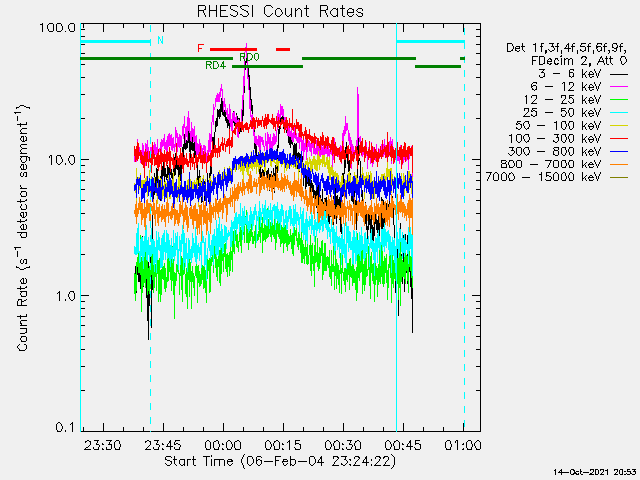640x480 pixels.
Task: Select the 50 - 100 keV legend entry
Action: pos(571,125)
